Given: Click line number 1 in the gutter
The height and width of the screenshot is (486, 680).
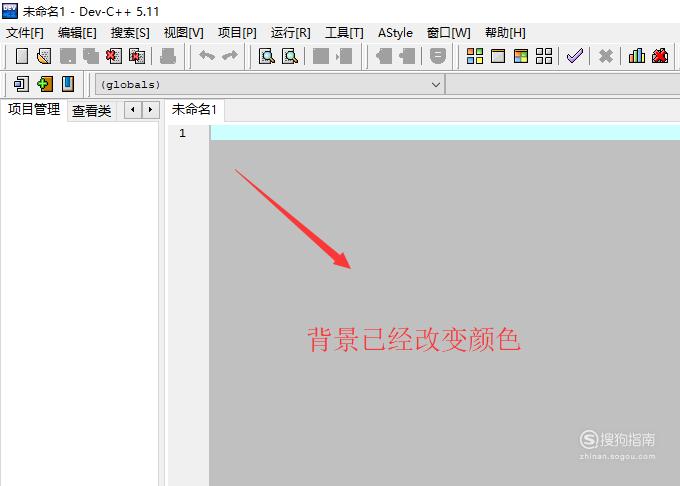Looking at the screenshot, I should click(x=182, y=133).
